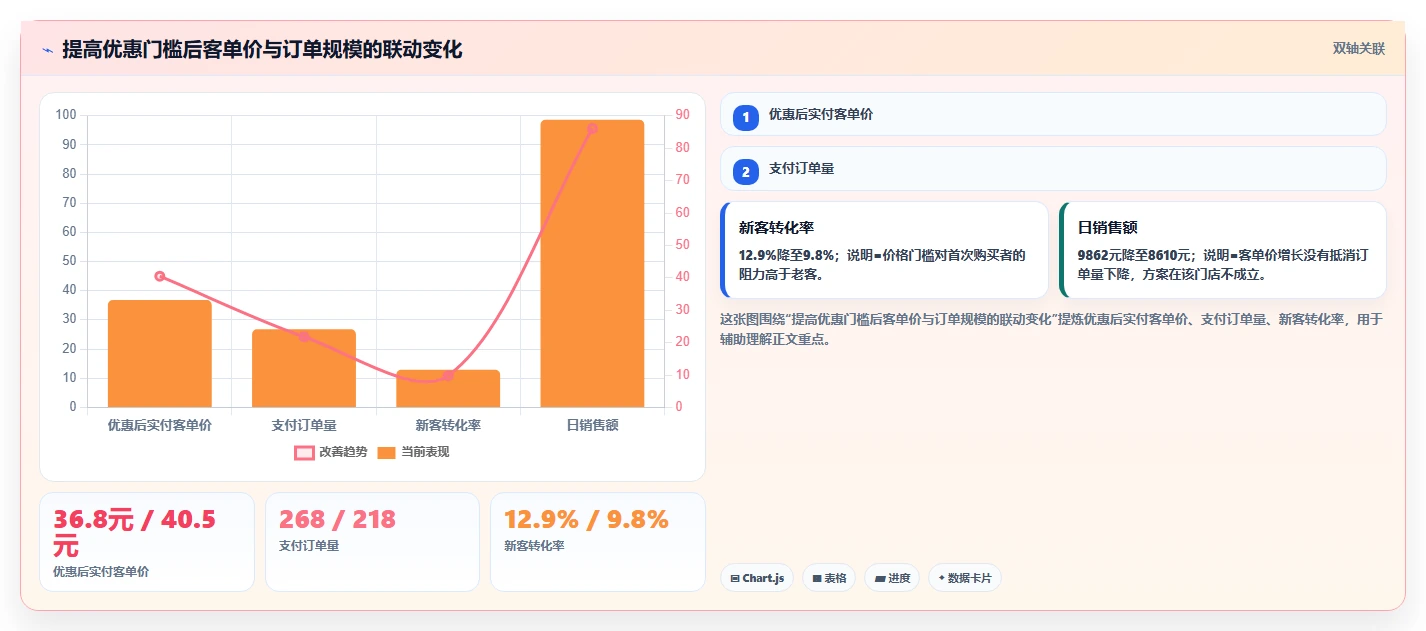Click the x-axis label 支付订单量
Image resolution: width=1426 pixels, height=631 pixels.
[x=304, y=425]
